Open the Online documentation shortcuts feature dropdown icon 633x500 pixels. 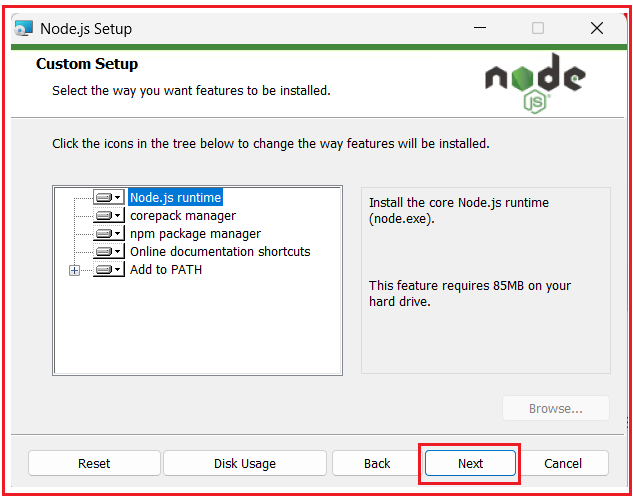pyautogui.click(x=109, y=251)
